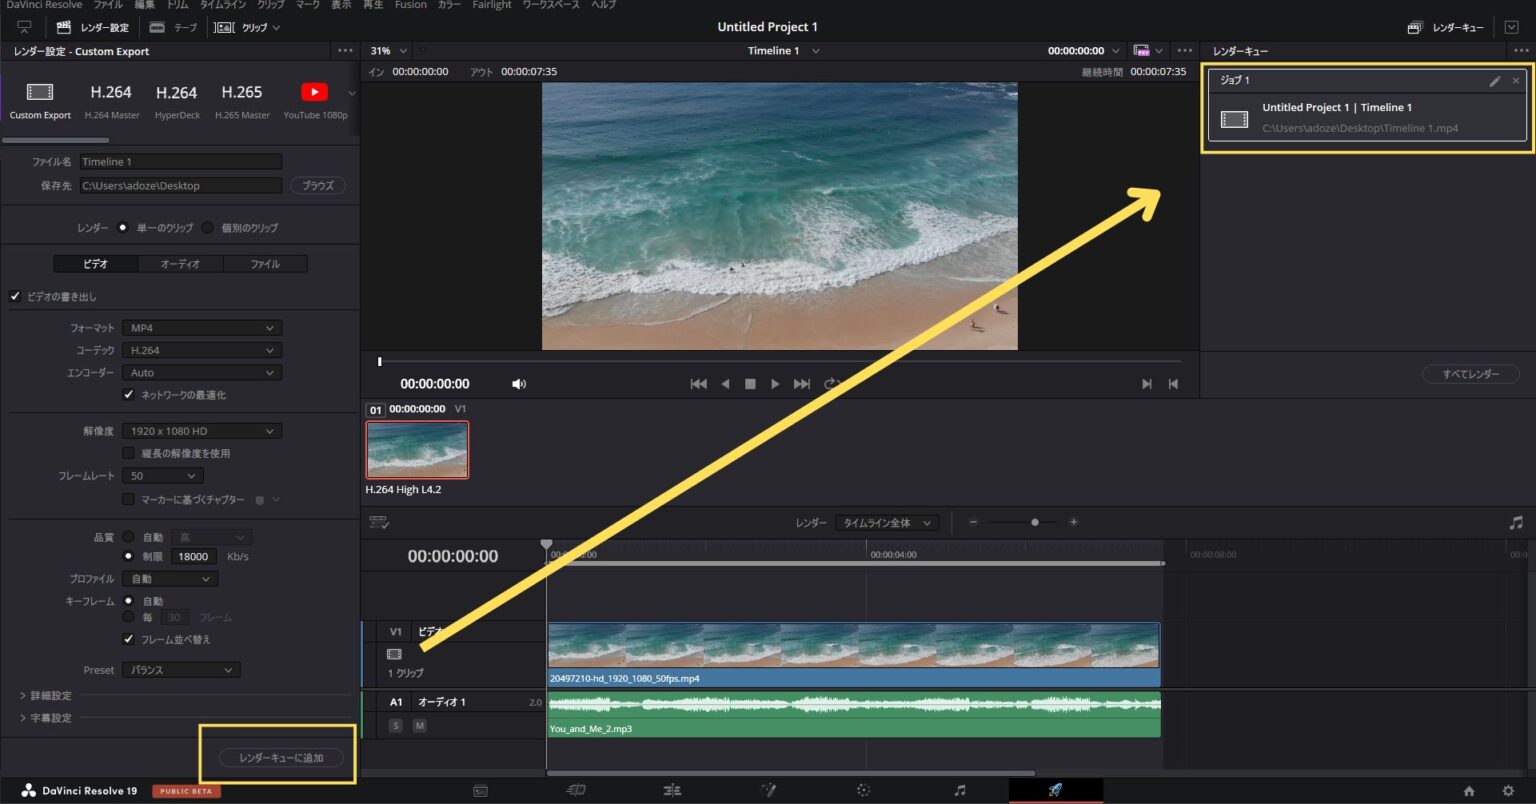Image resolution: width=1536 pixels, height=804 pixels.
Task: Open the フレームレート dropdown set to 50
Action: (x=162, y=475)
